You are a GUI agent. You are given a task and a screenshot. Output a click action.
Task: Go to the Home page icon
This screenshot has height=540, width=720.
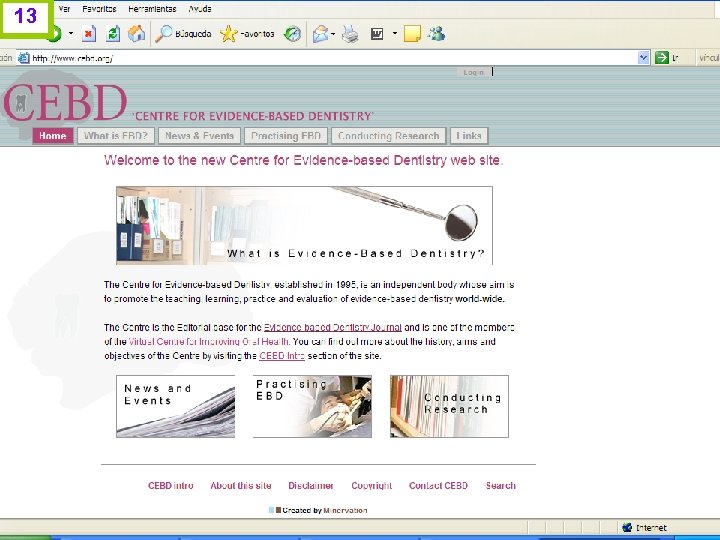coord(136,34)
